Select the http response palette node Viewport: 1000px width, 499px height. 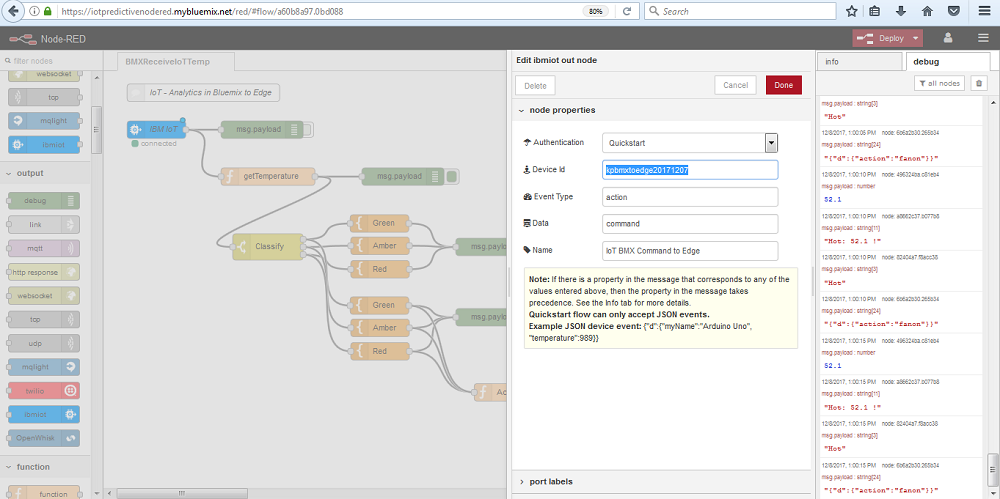[x=44, y=272]
